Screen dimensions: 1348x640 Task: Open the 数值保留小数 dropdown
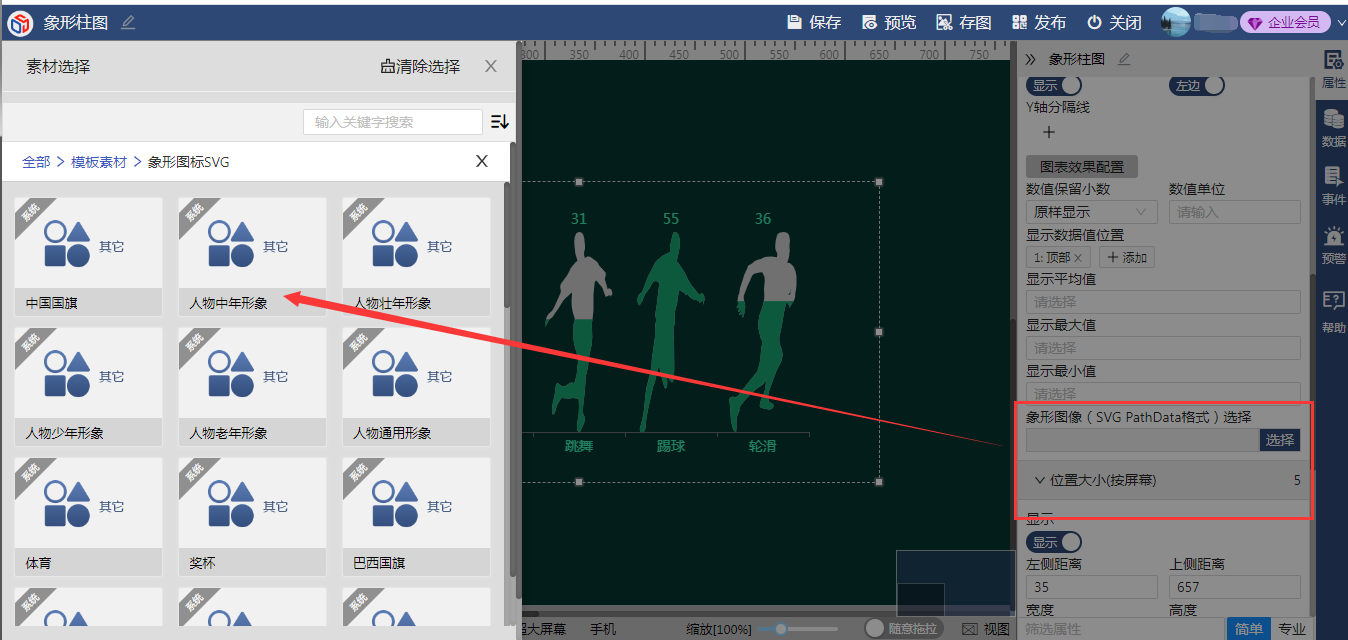pyautogui.click(x=1091, y=212)
